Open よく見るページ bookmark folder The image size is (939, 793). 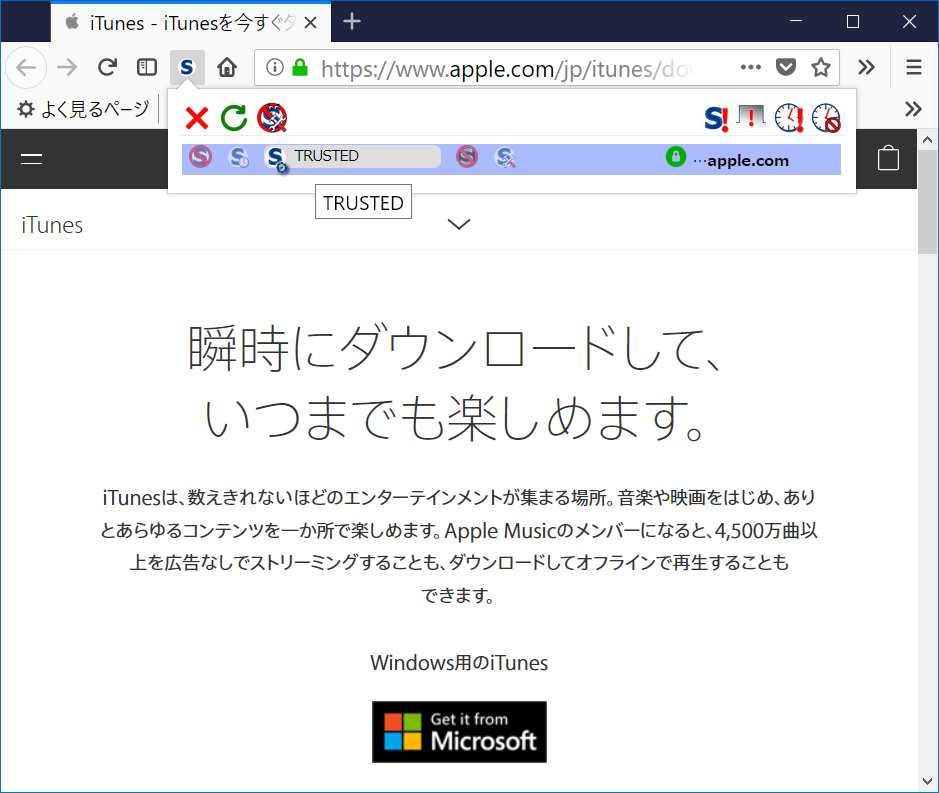pos(83,109)
